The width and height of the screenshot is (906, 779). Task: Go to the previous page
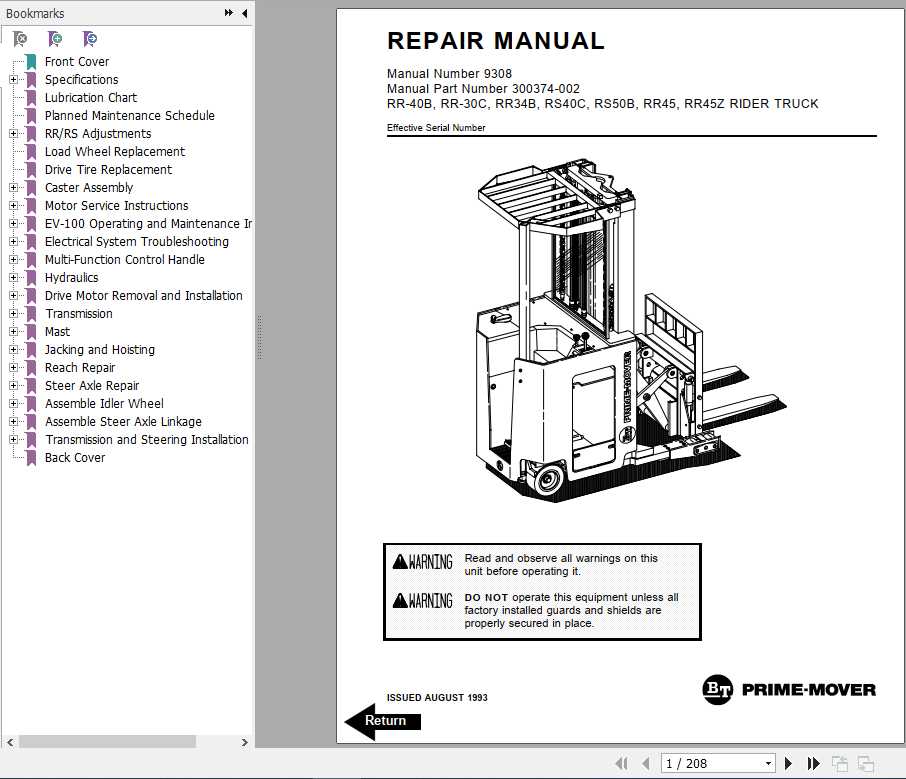(646, 763)
